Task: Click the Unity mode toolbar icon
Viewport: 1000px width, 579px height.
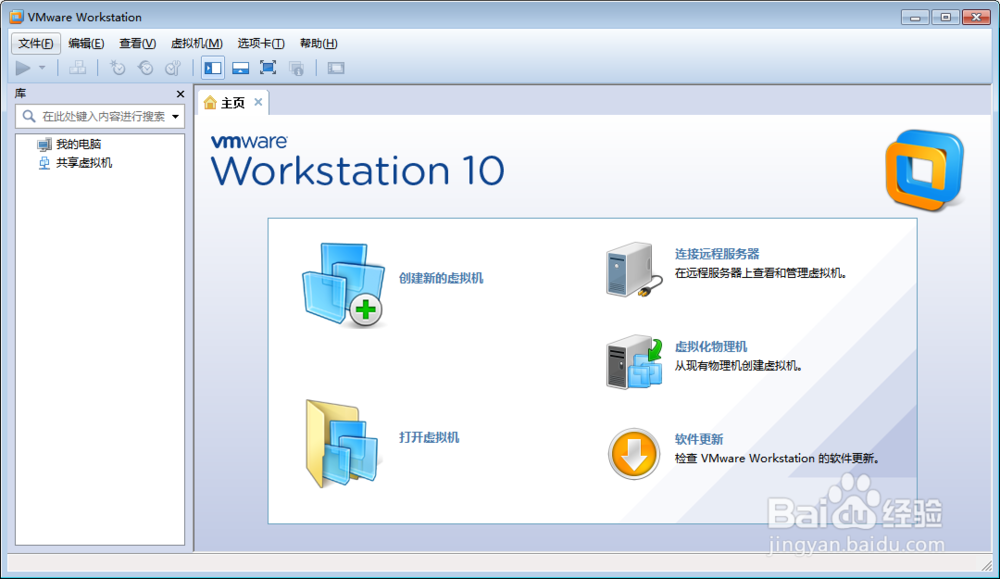Action: (296, 68)
